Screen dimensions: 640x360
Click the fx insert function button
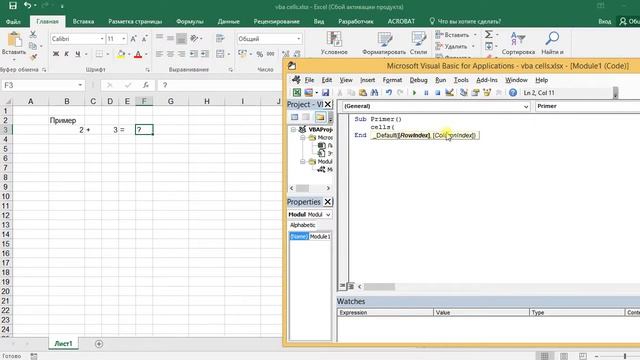[146, 85]
